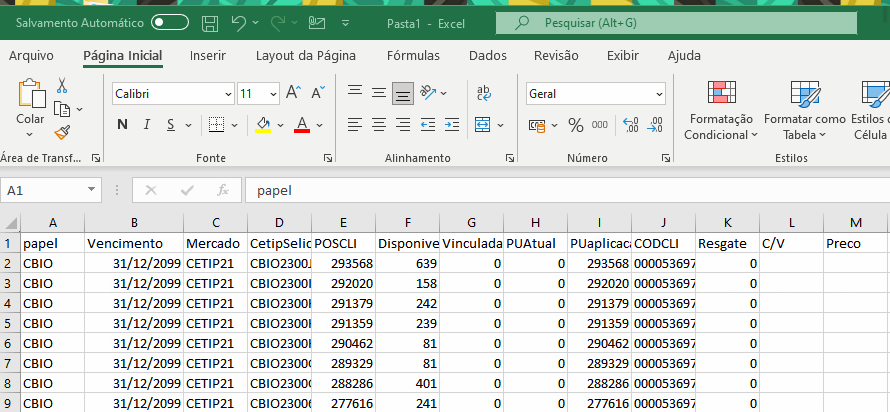Expand the Colar paste options arrow

click(30, 134)
